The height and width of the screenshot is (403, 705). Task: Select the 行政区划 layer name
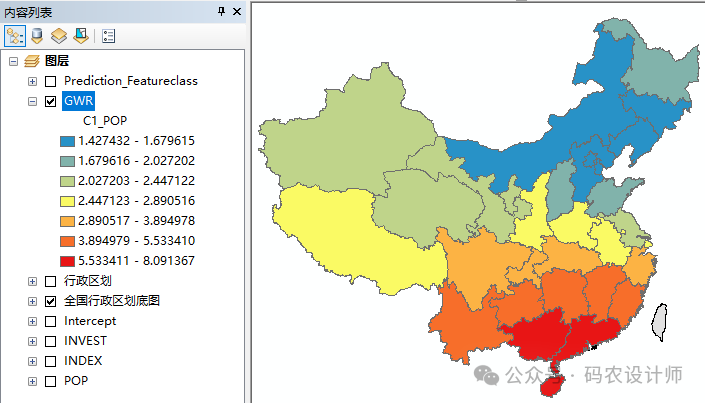point(88,281)
